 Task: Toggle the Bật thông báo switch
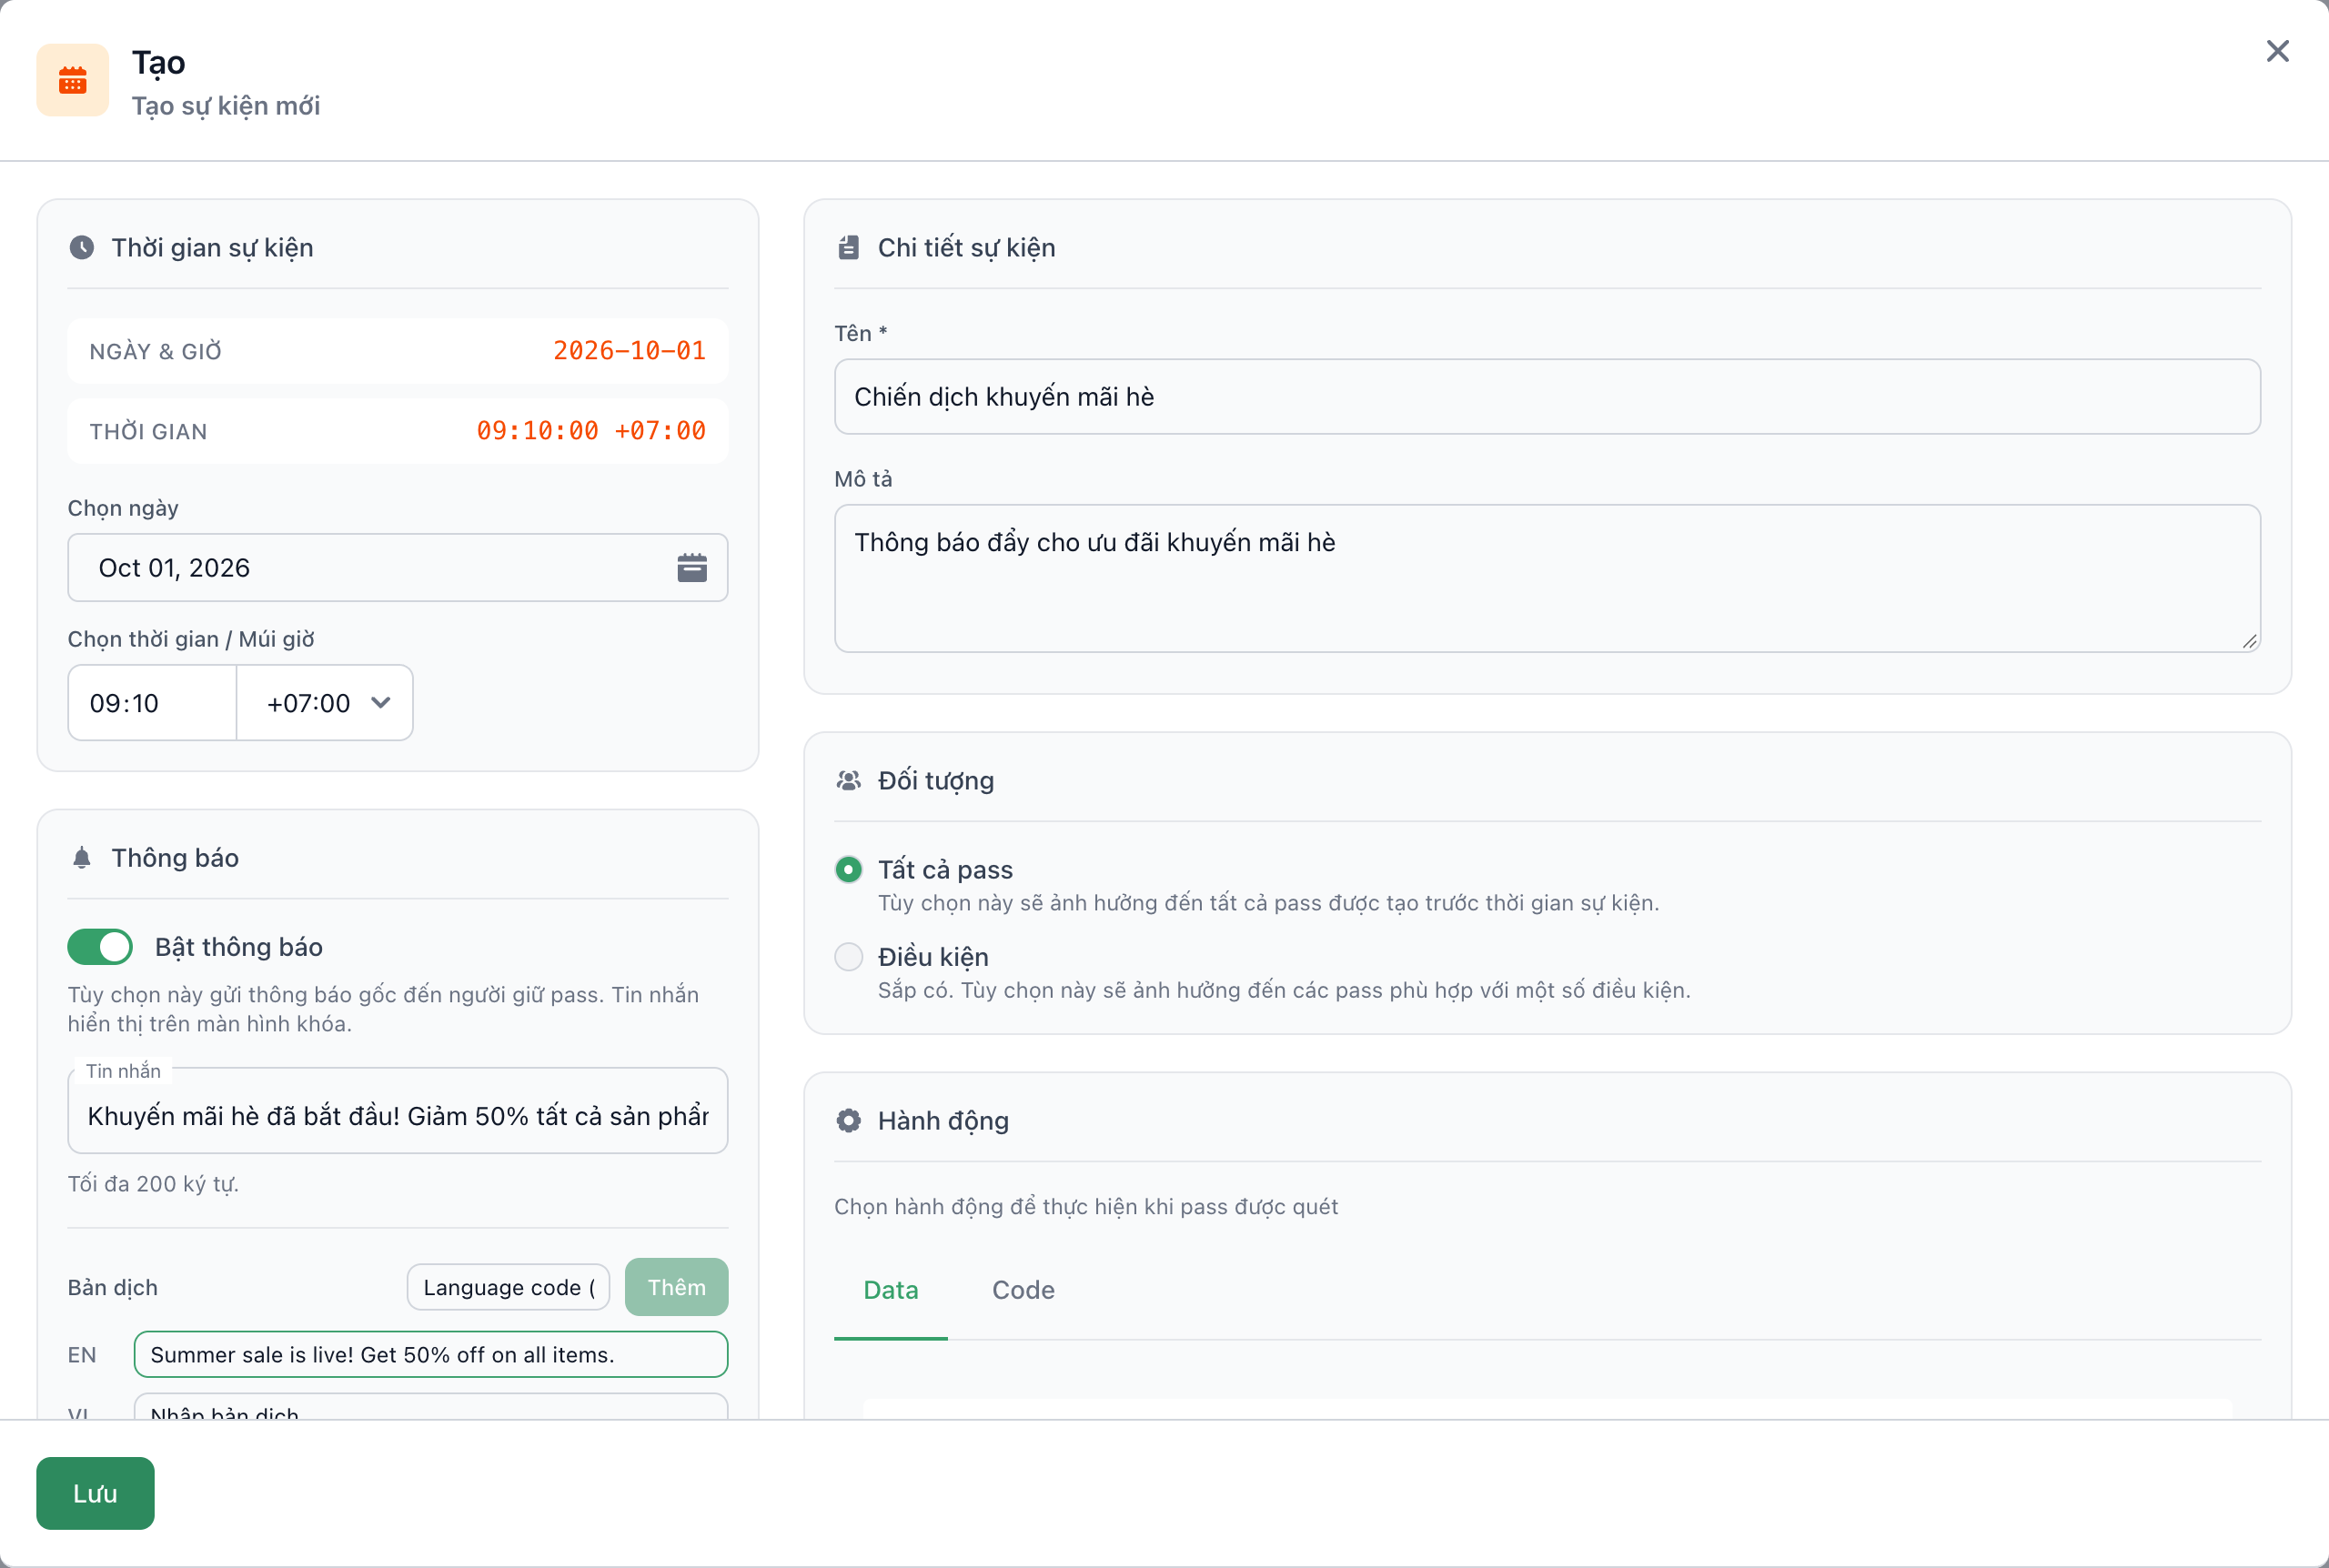(x=100, y=946)
